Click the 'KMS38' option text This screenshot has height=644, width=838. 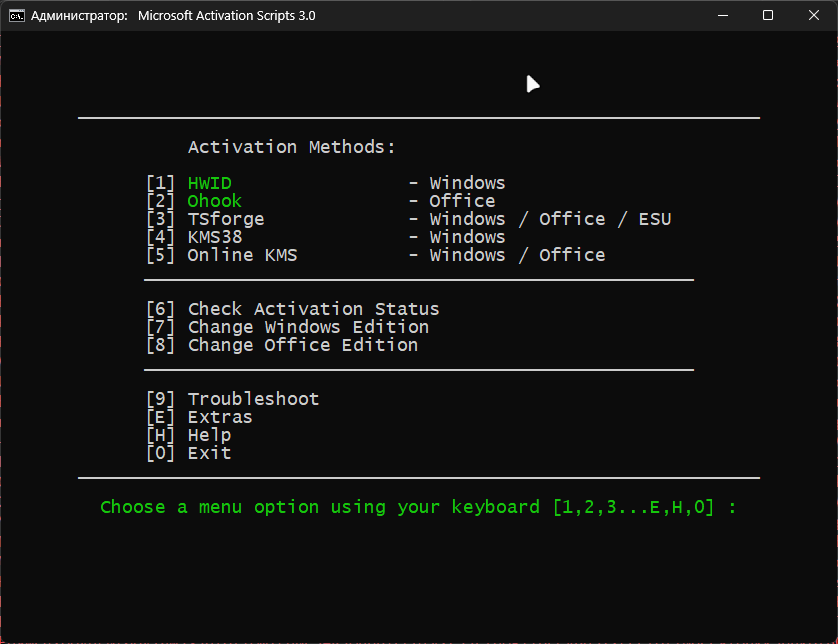click(x=215, y=237)
